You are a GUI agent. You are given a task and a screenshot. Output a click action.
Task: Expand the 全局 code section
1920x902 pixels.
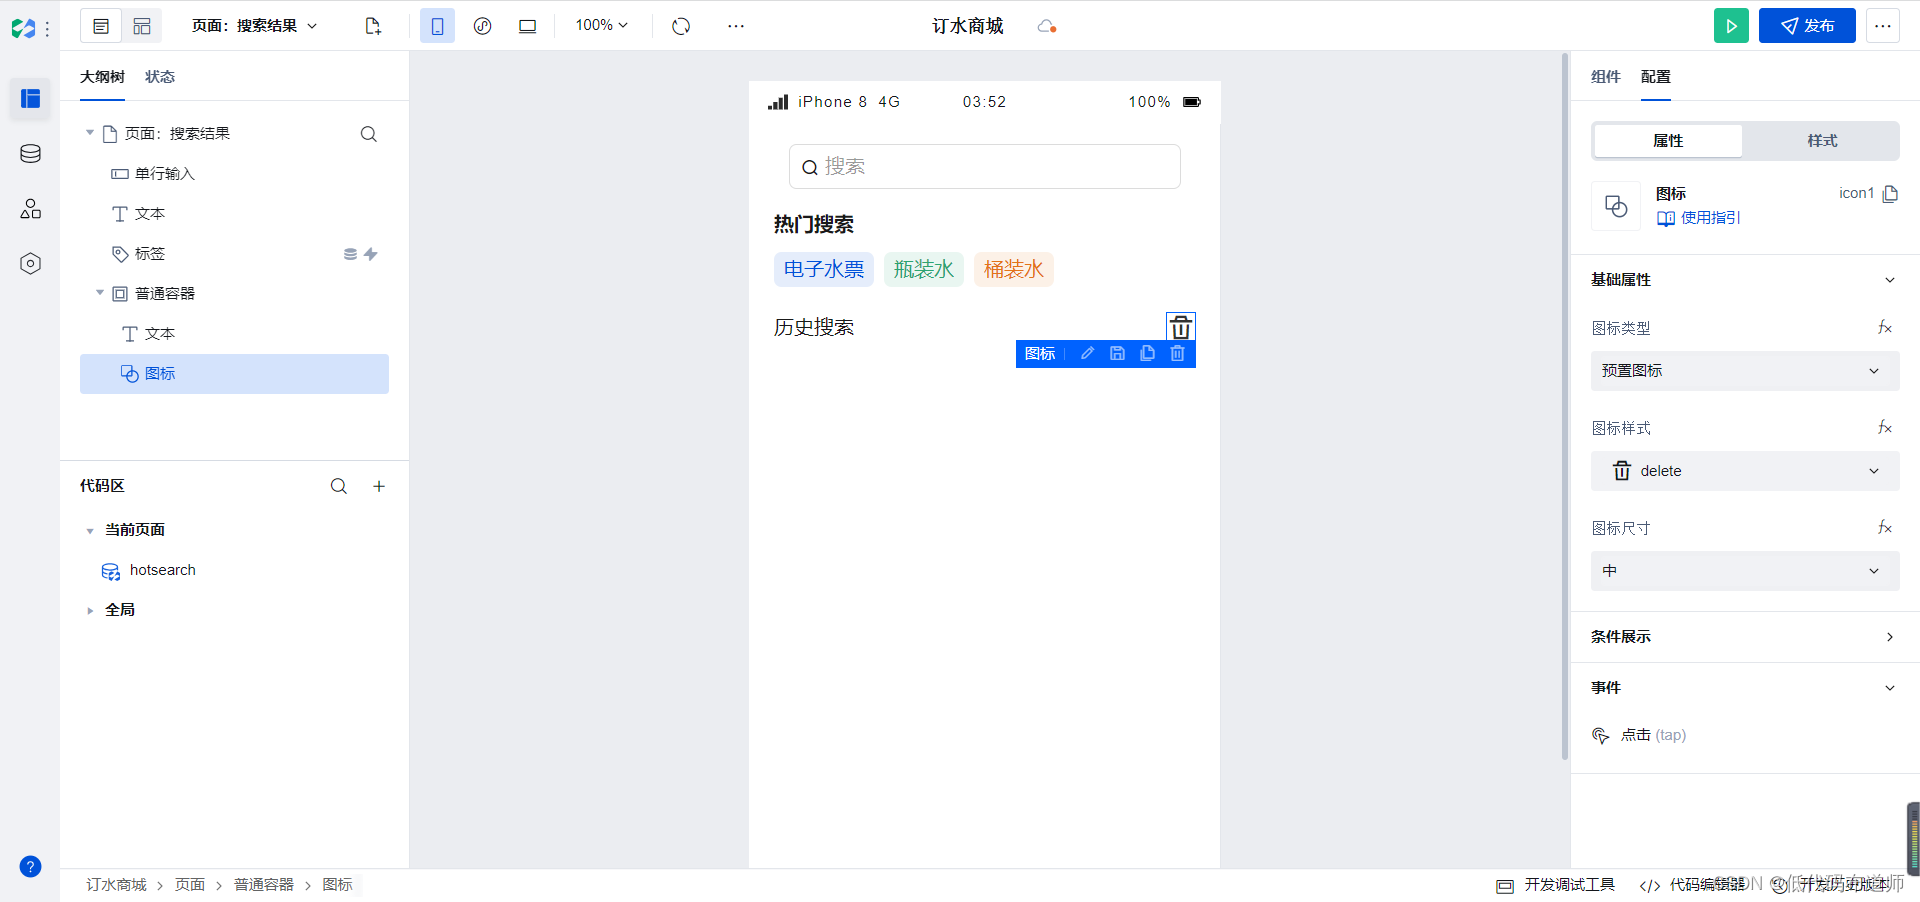point(90,610)
